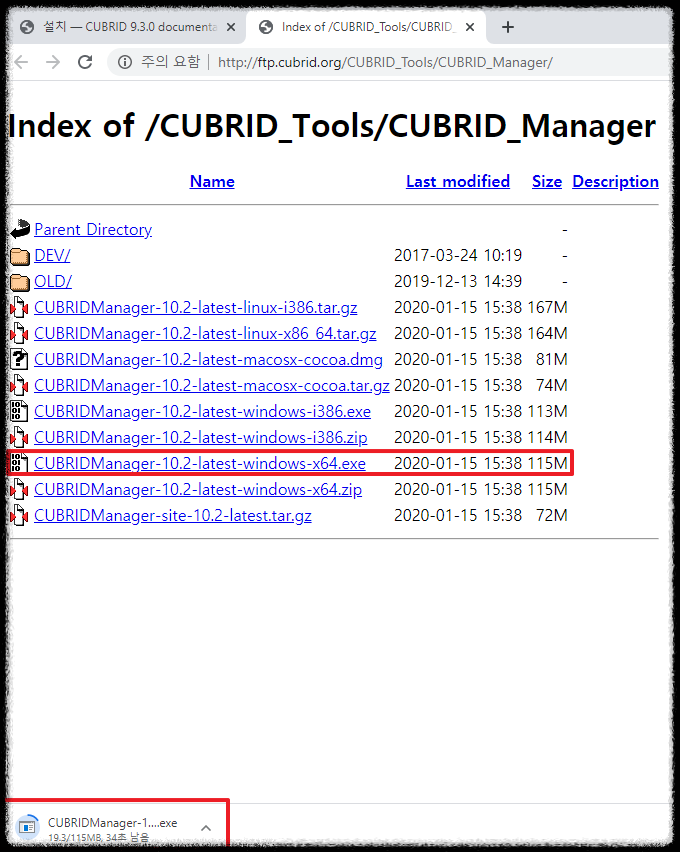Click the 164M size value
680x852 pixels.
547,334
